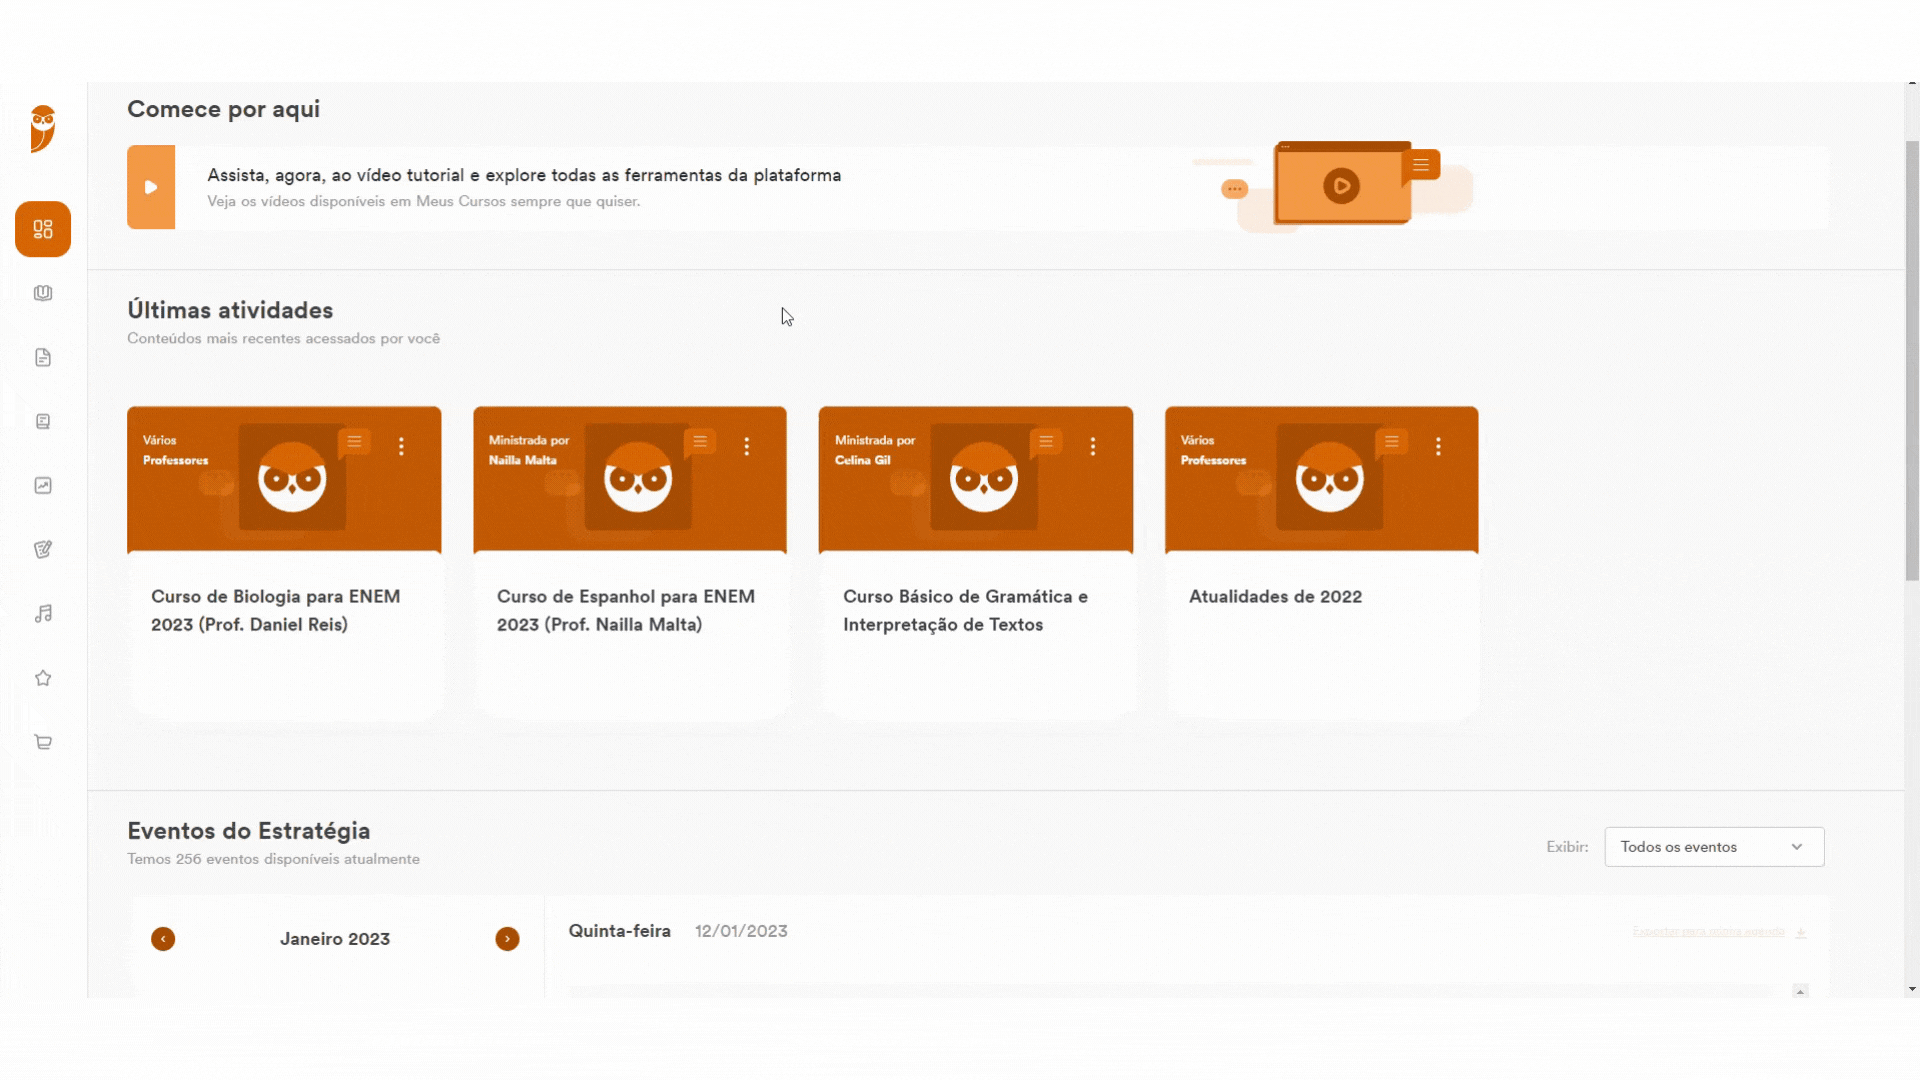The image size is (1920, 1080).
Task: Go to previous month in calendar
Action: pyautogui.click(x=163, y=939)
